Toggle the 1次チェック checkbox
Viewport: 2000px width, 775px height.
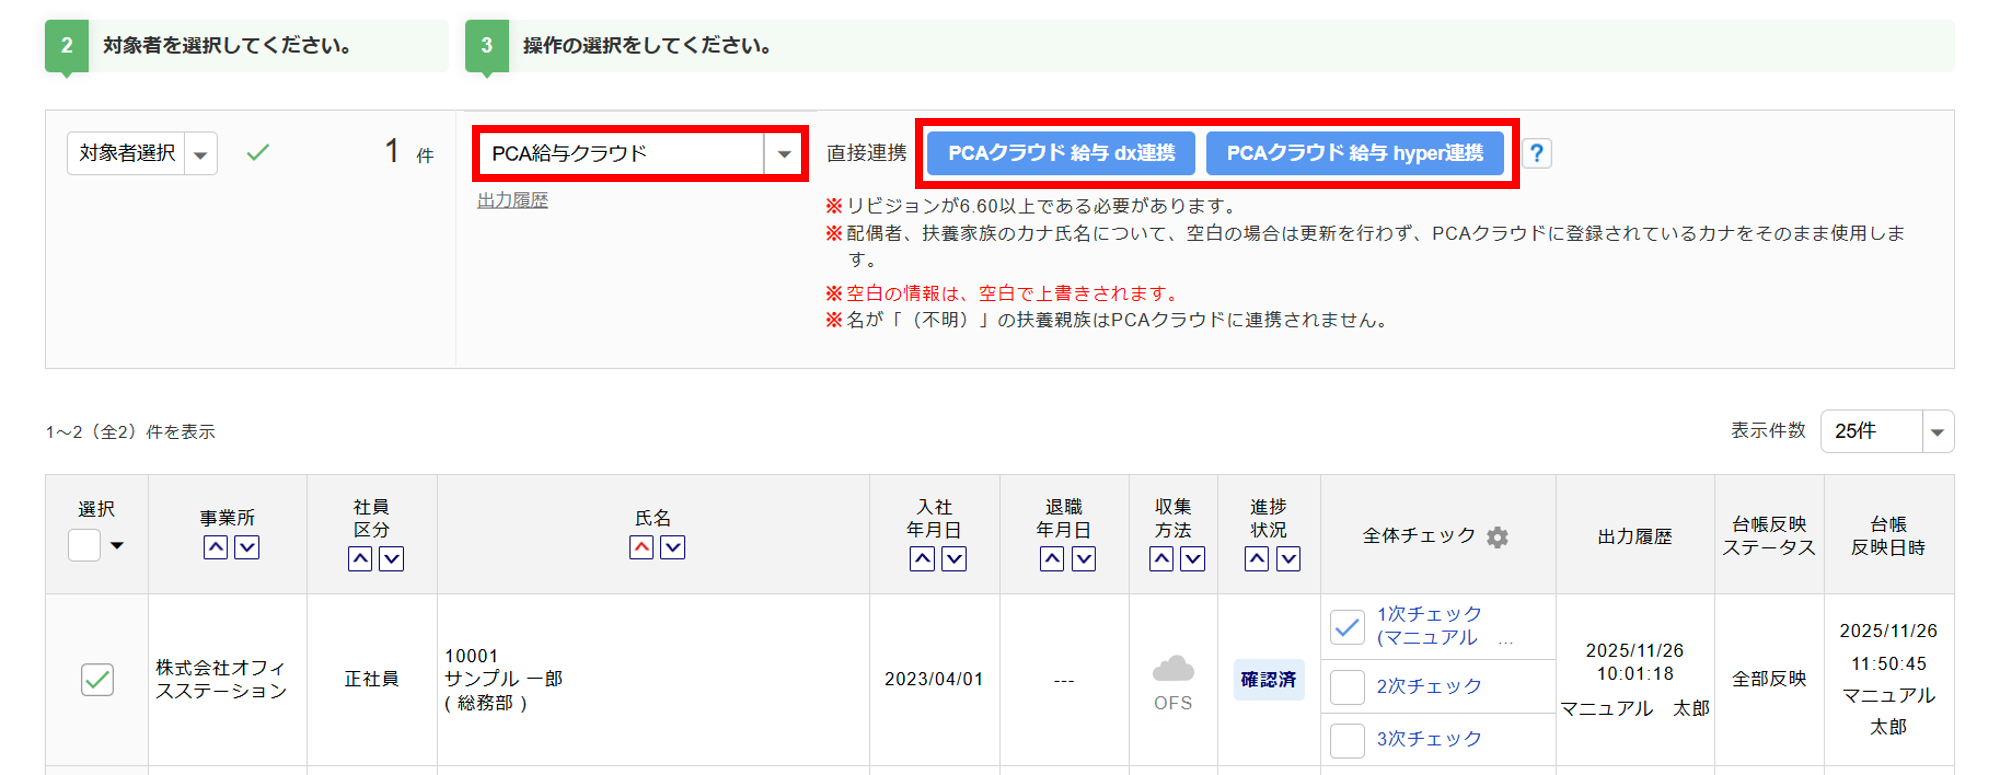click(x=1347, y=627)
